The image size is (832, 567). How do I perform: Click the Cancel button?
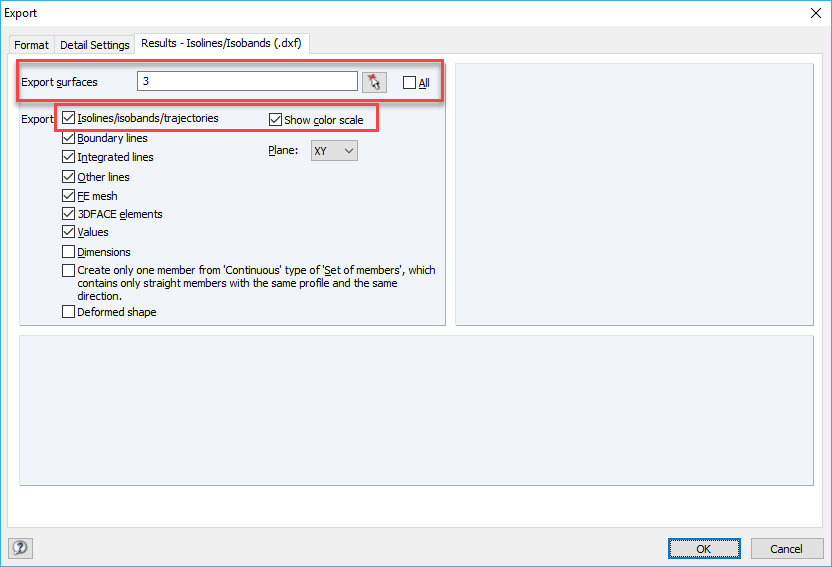click(x=786, y=548)
